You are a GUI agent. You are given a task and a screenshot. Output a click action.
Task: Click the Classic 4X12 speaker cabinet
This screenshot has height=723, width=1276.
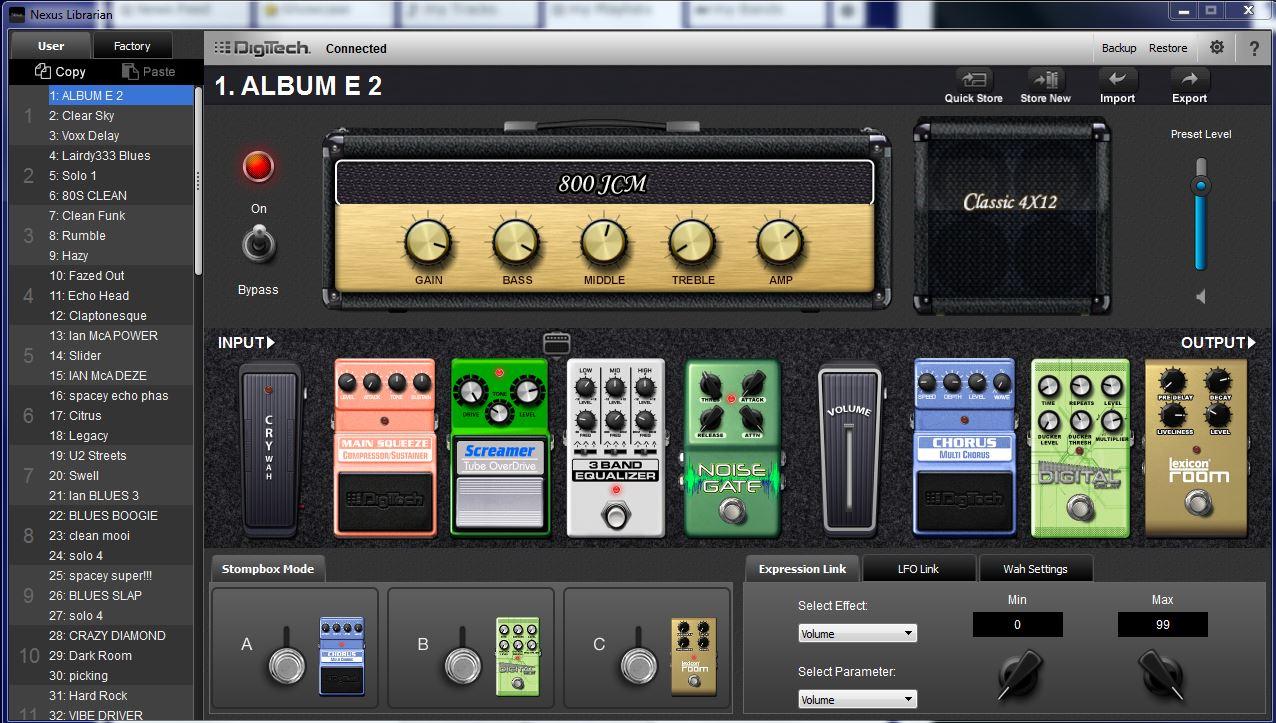(x=1011, y=215)
